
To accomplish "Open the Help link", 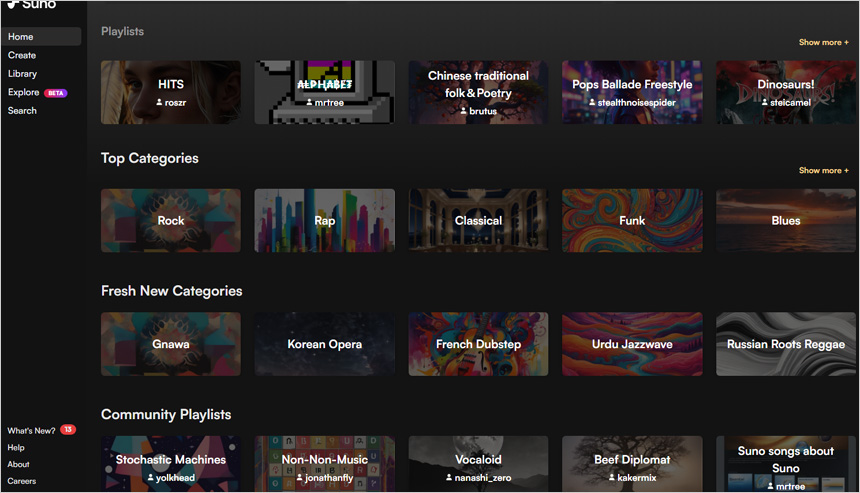I will (16, 448).
